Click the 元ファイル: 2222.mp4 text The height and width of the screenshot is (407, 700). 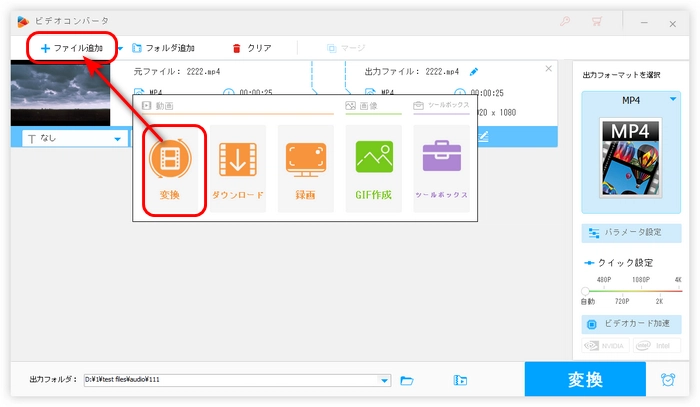coord(177,71)
